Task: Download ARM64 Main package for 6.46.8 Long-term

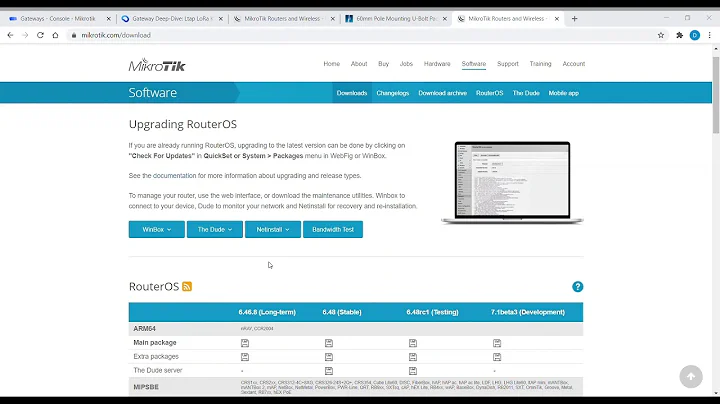Action: [x=245, y=343]
